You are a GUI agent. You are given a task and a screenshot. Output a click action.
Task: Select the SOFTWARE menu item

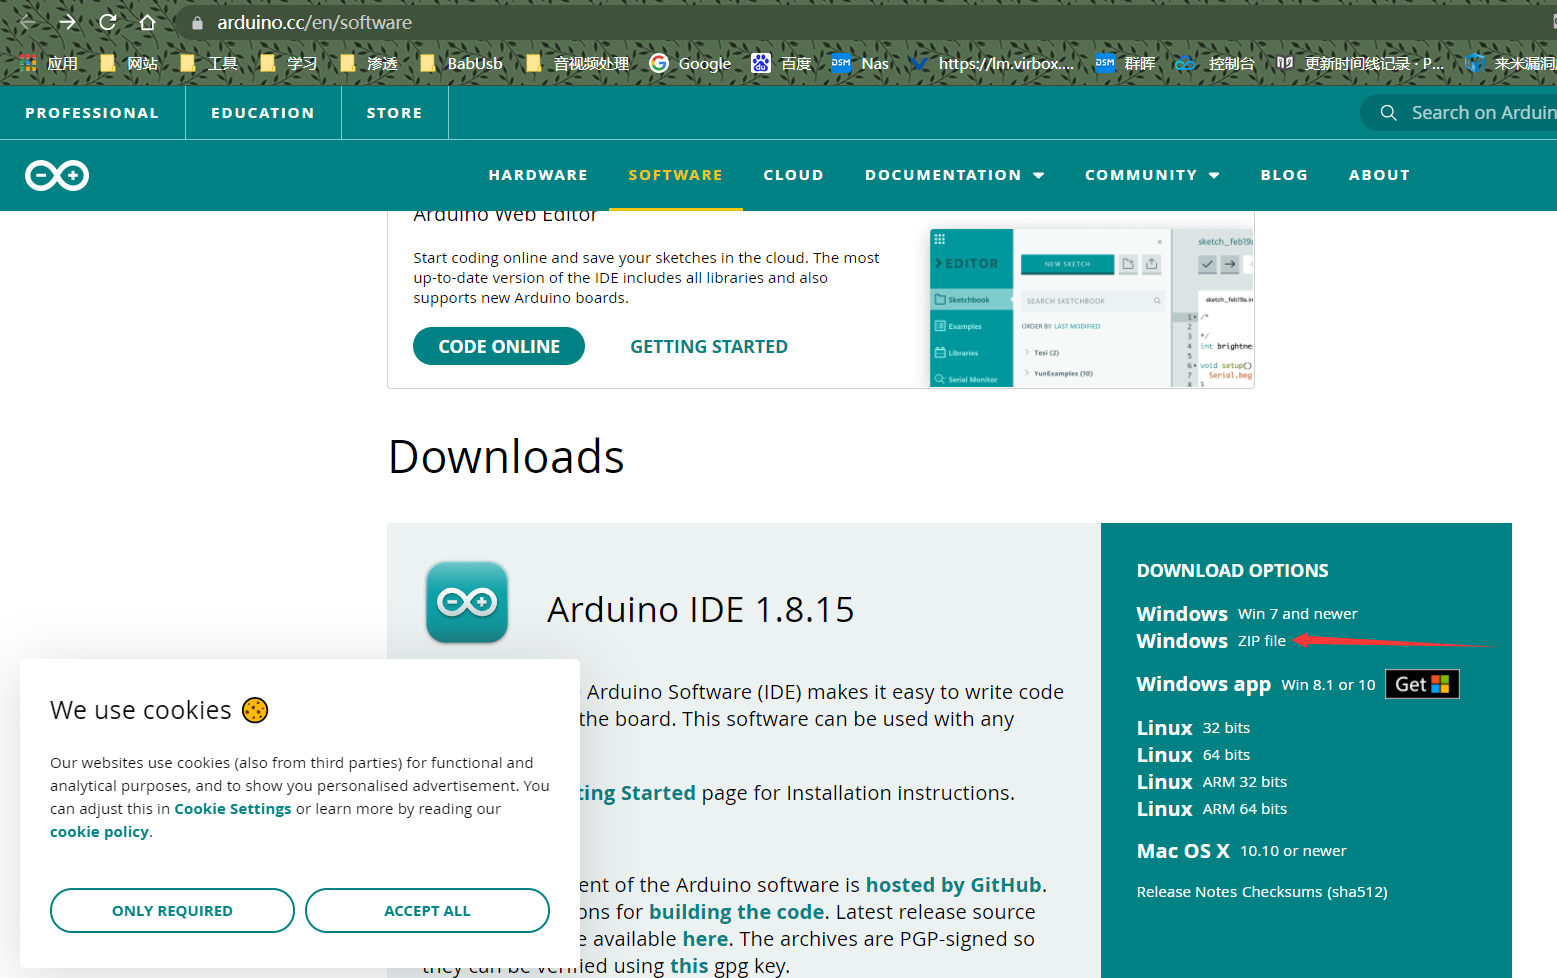click(675, 175)
